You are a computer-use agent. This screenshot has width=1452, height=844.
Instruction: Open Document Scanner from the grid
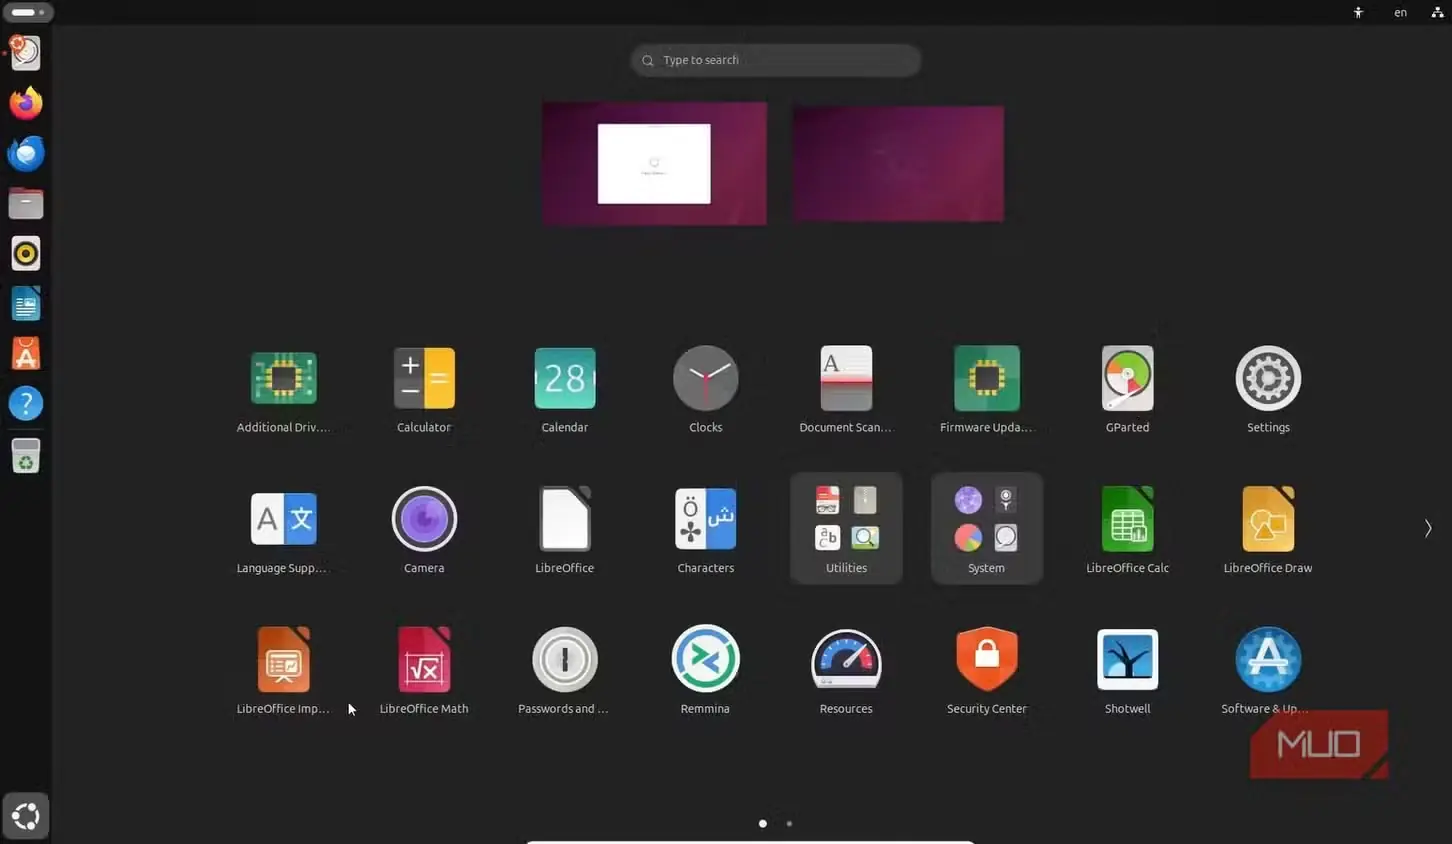point(846,378)
